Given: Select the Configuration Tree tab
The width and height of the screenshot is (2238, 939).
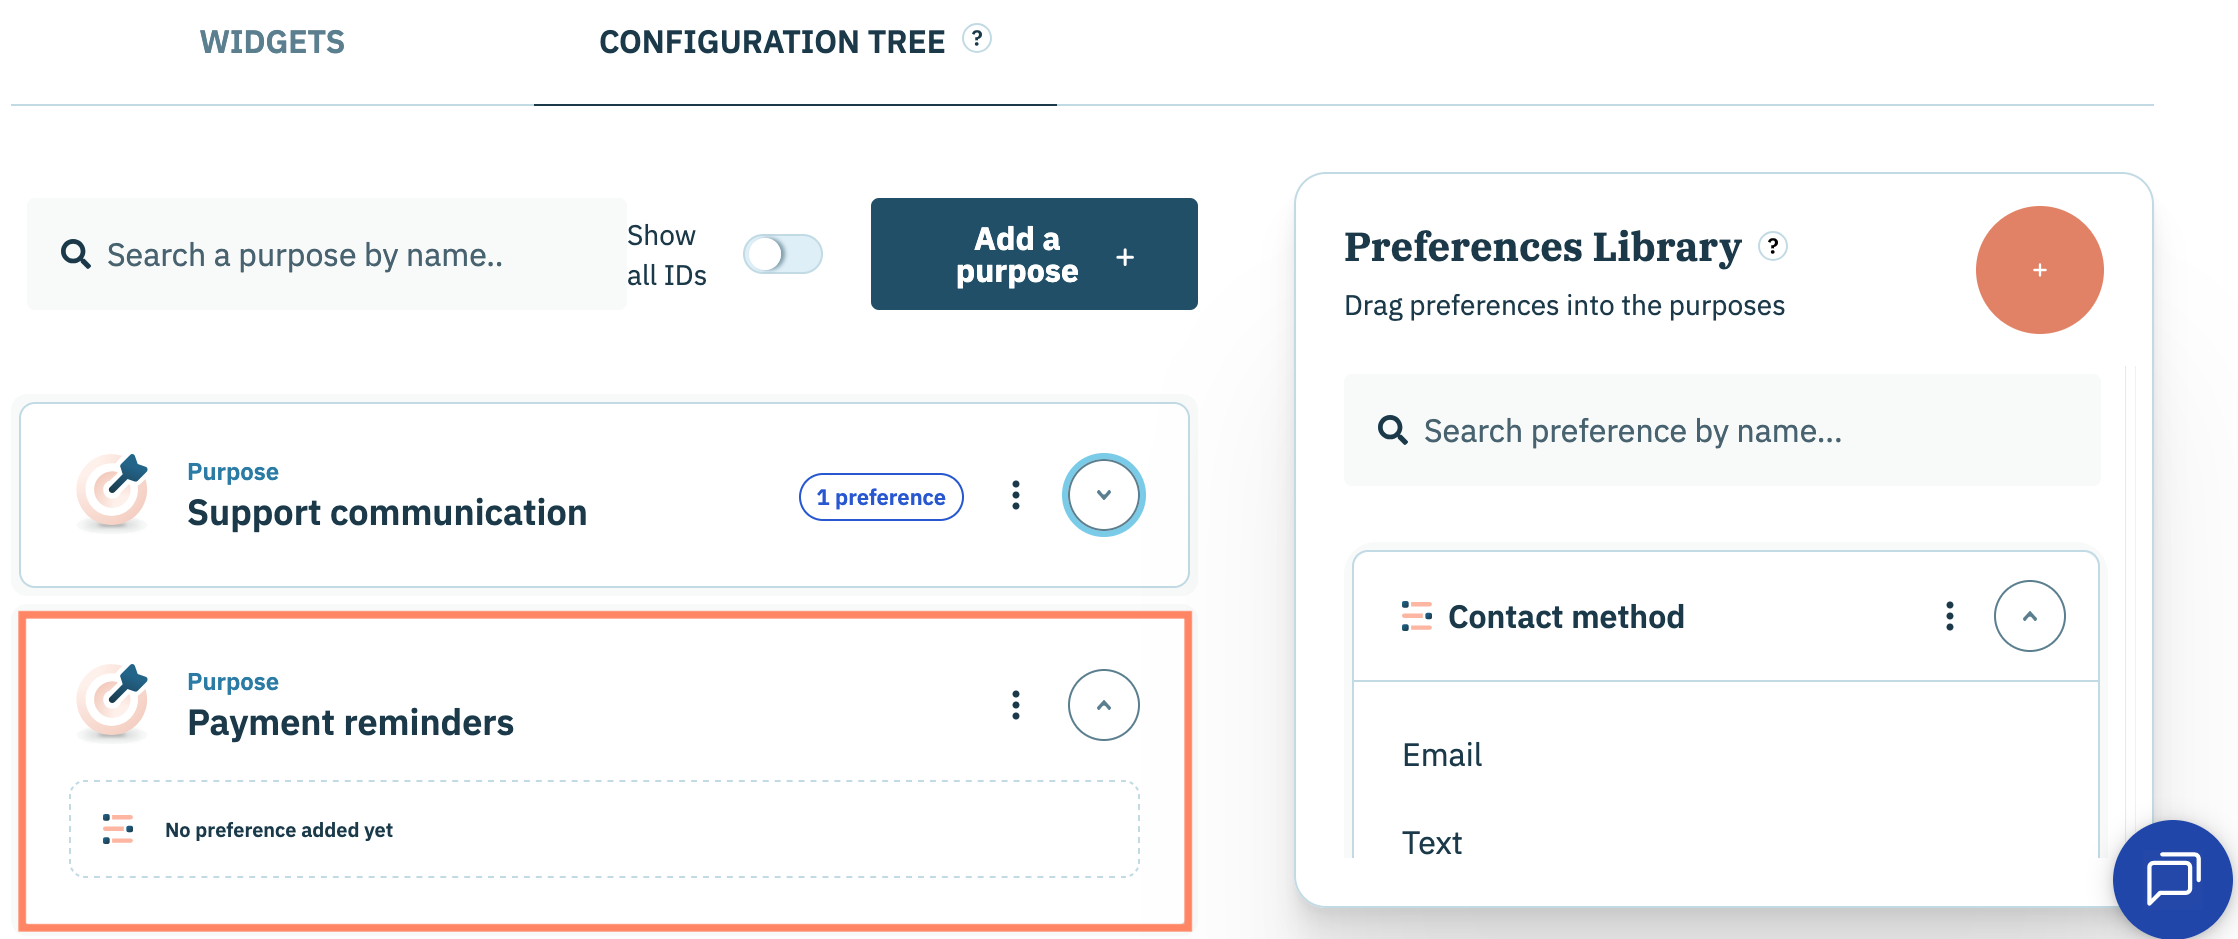Looking at the screenshot, I should coord(771,42).
